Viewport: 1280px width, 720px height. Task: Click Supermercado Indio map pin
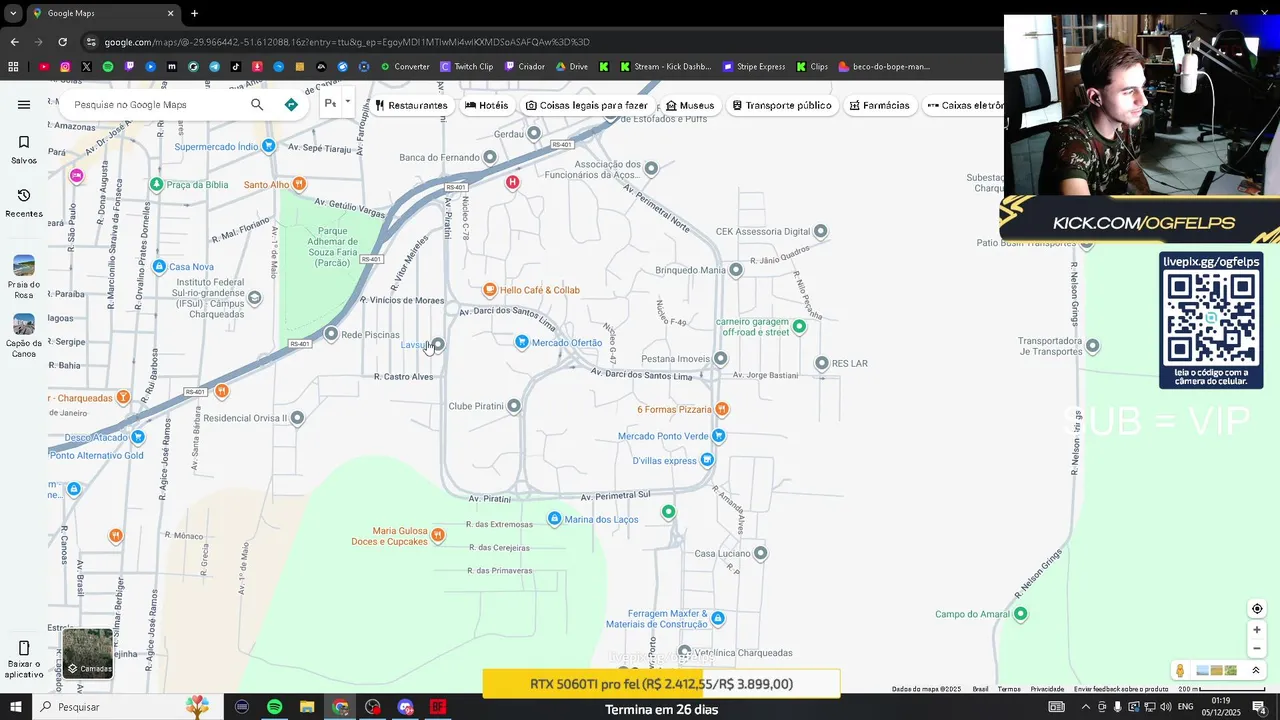coord(268,146)
